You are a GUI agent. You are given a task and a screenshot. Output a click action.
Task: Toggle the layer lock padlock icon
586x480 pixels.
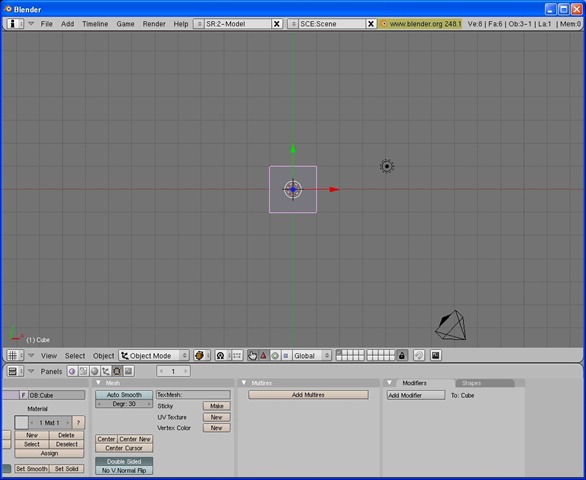click(402, 355)
